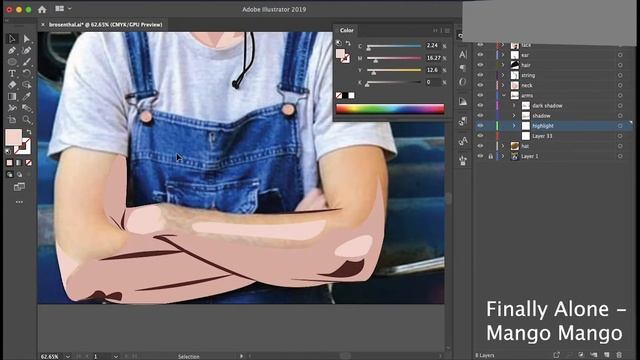The height and width of the screenshot is (360, 640).
Task: Select the Pen tool
Action: (x=12, y=50)
